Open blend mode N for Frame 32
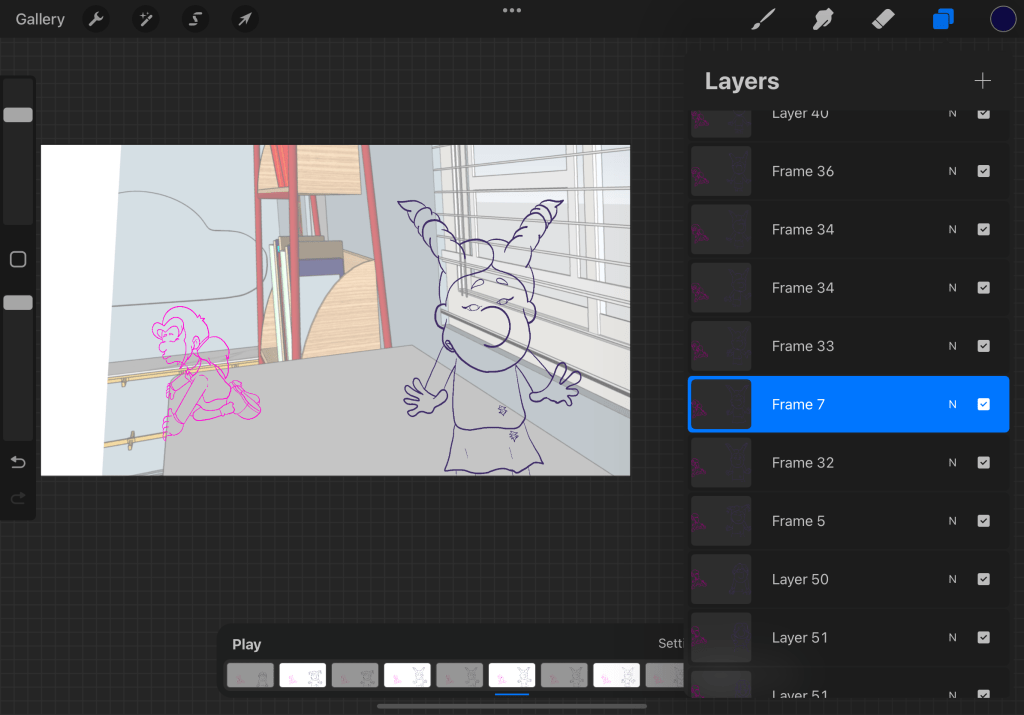The width and height of the screenshot is (1024, 715). click(952, 463)
